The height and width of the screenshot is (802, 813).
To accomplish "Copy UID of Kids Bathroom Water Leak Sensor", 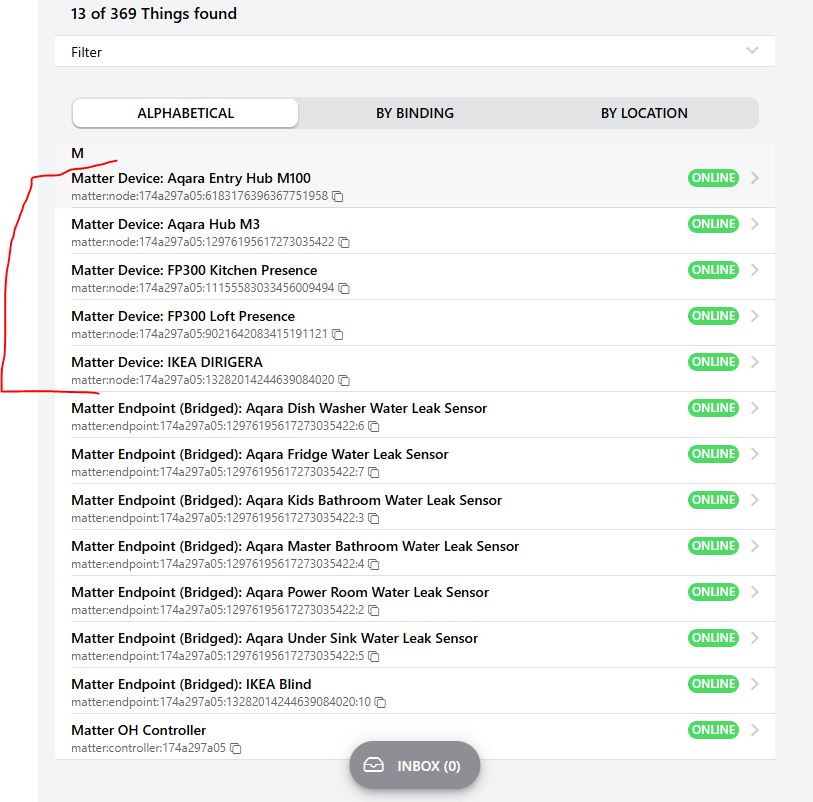I will [373, 518].
